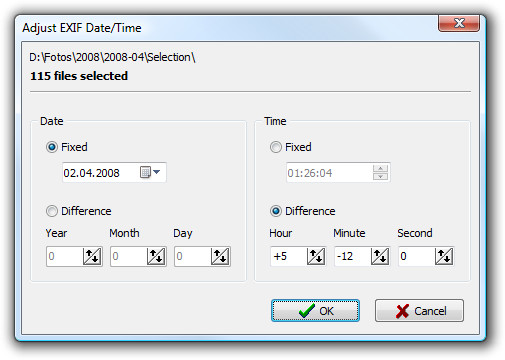
Task: Click the Second difference spinner icon
Action: pos(444,256)
